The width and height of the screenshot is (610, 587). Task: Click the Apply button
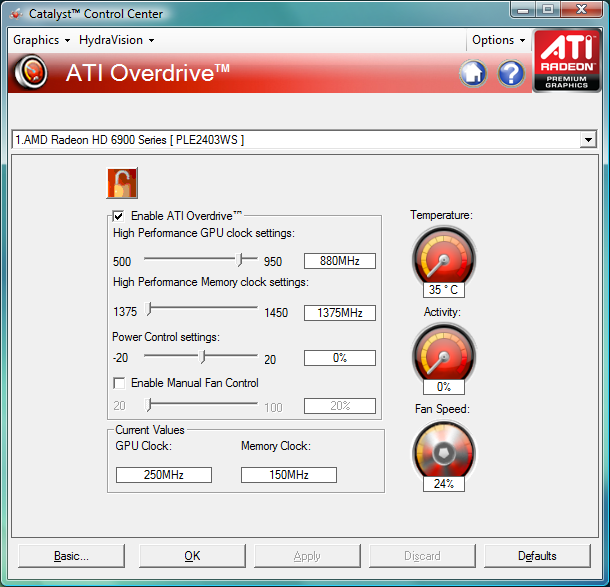pyautogui.click(x=307, y=555)
